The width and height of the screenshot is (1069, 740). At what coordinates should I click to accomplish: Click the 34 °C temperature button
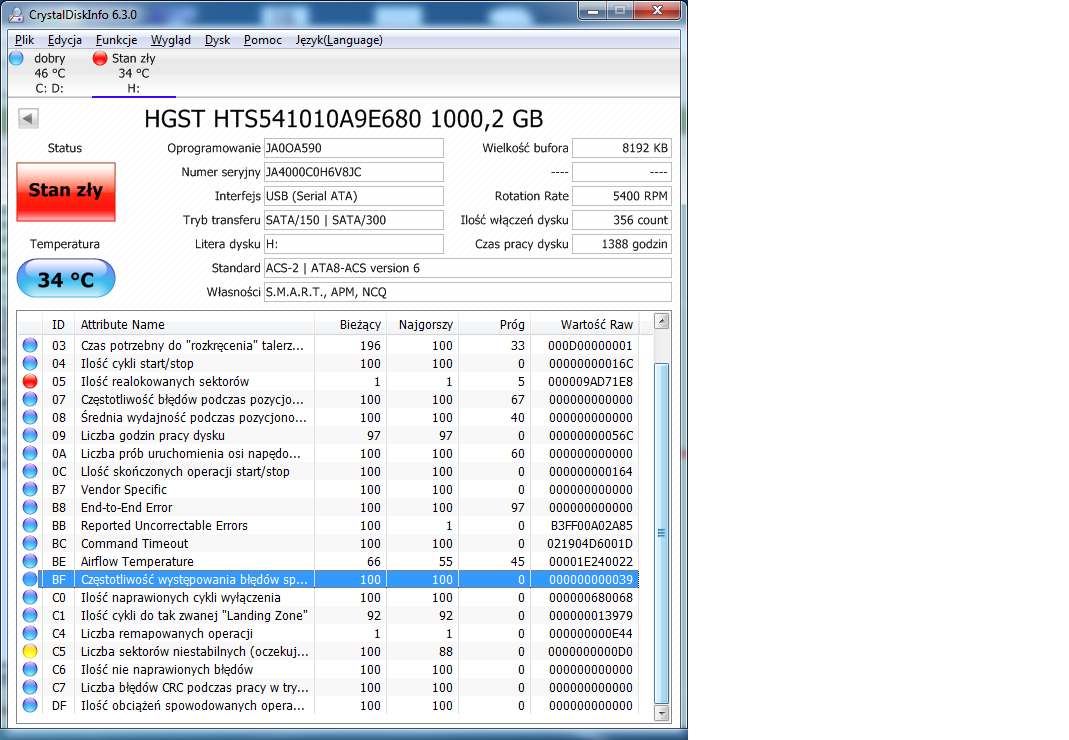[x=66, y=278]
